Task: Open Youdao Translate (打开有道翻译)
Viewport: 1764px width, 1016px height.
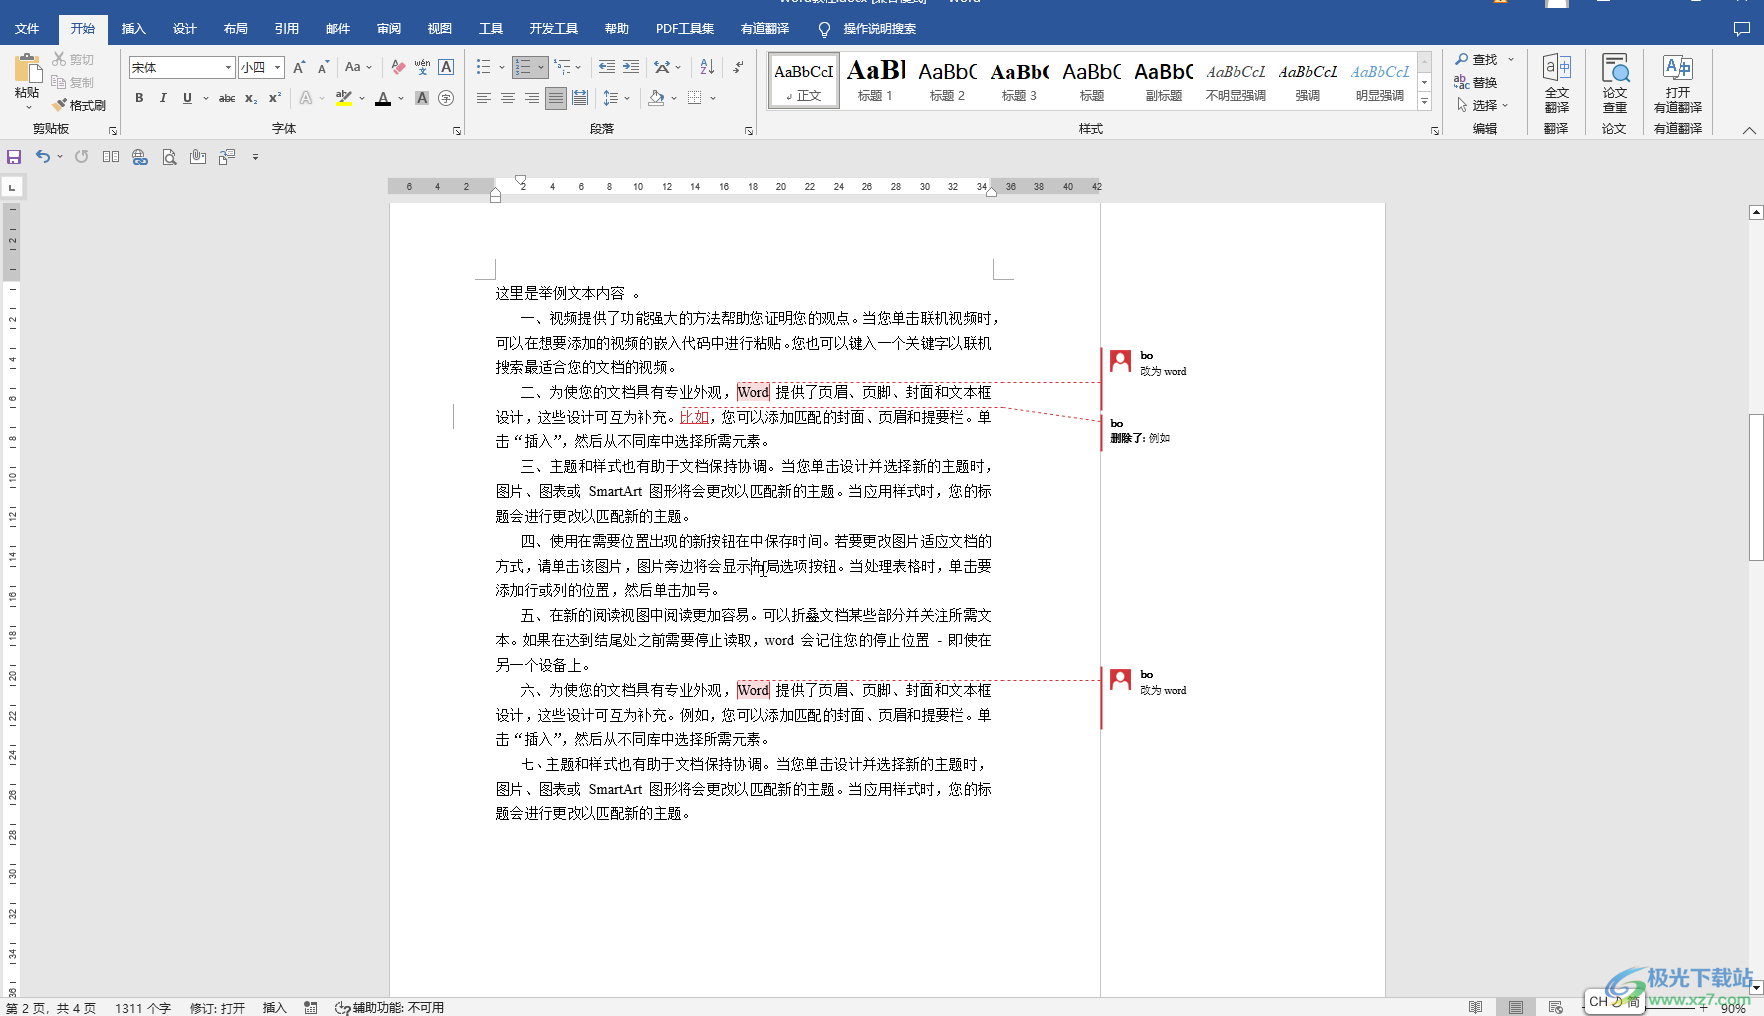Action: tap(1677, 84)
